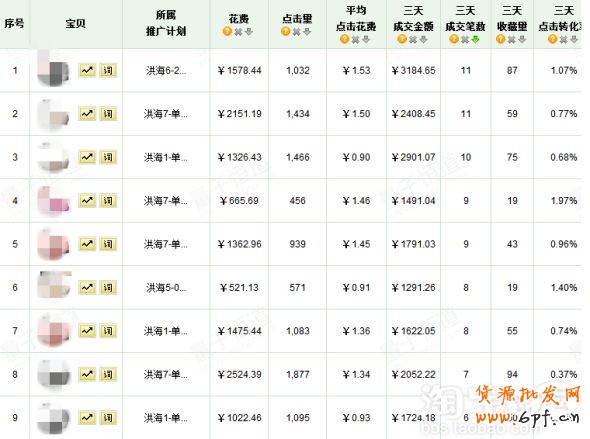Open the product thumbnail in row 8
Screen dimensions: 590x439
[54, 374]
